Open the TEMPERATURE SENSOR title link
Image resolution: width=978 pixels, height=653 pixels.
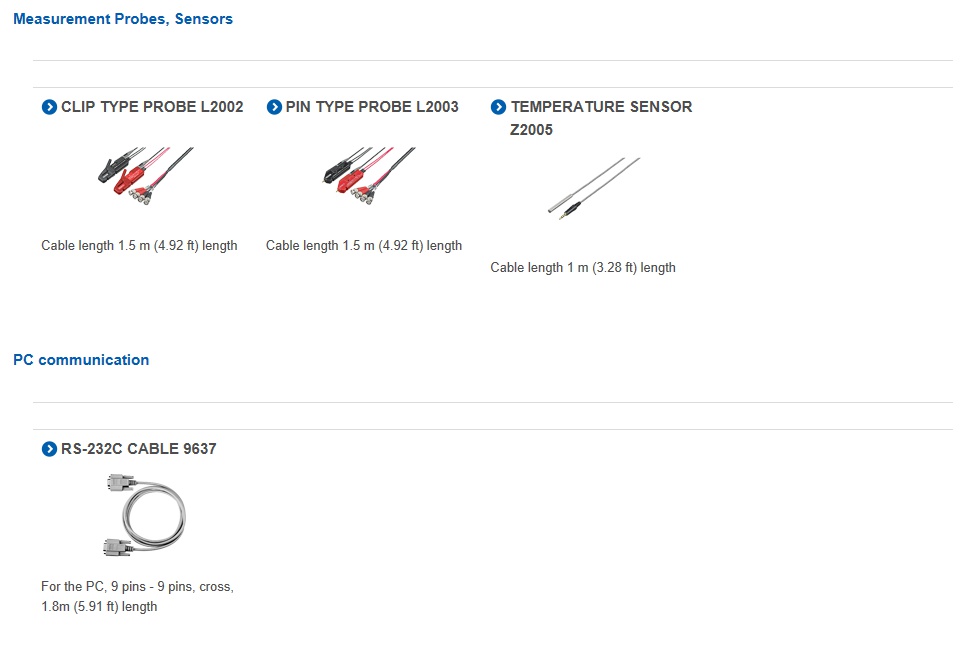pos(601,107)
